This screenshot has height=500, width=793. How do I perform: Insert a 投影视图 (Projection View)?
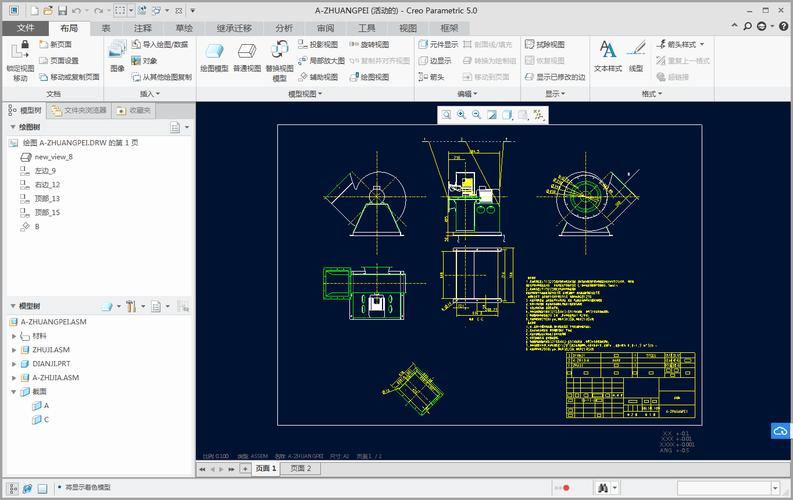[318, 44]
